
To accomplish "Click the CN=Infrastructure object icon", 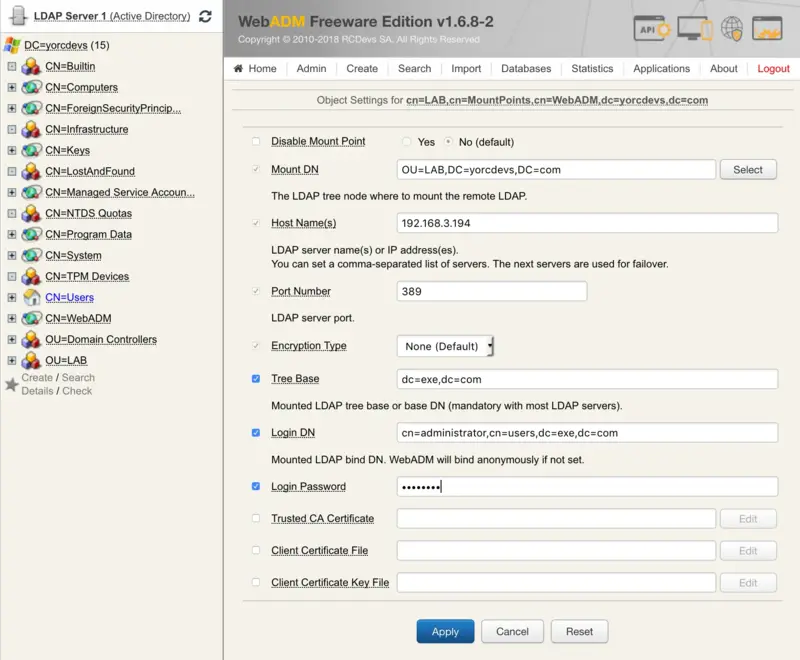I will tap(32, 129).
